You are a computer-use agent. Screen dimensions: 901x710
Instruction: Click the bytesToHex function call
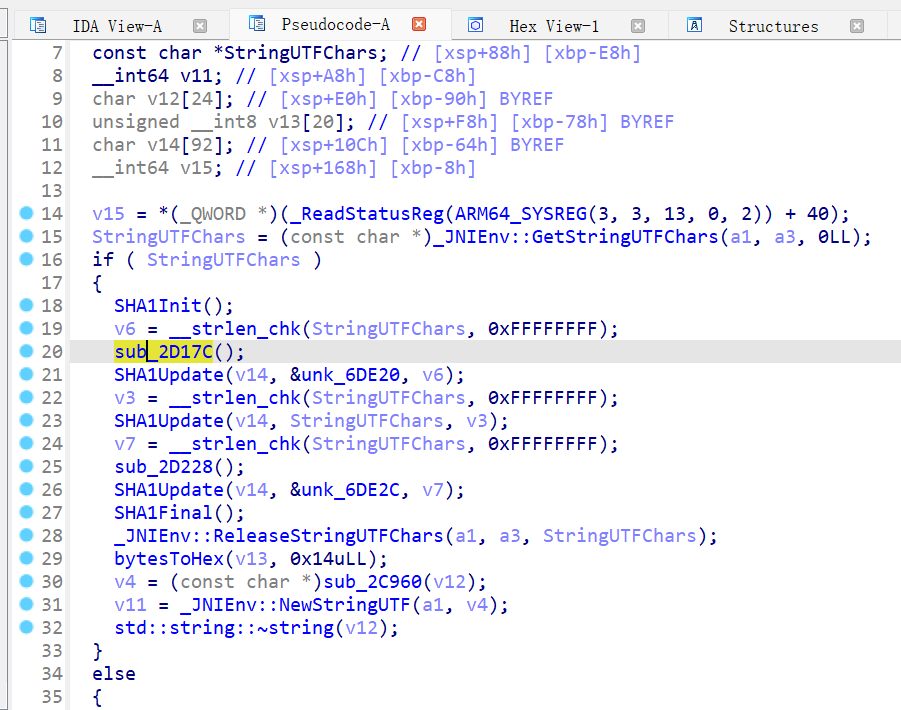click(169, 558)
